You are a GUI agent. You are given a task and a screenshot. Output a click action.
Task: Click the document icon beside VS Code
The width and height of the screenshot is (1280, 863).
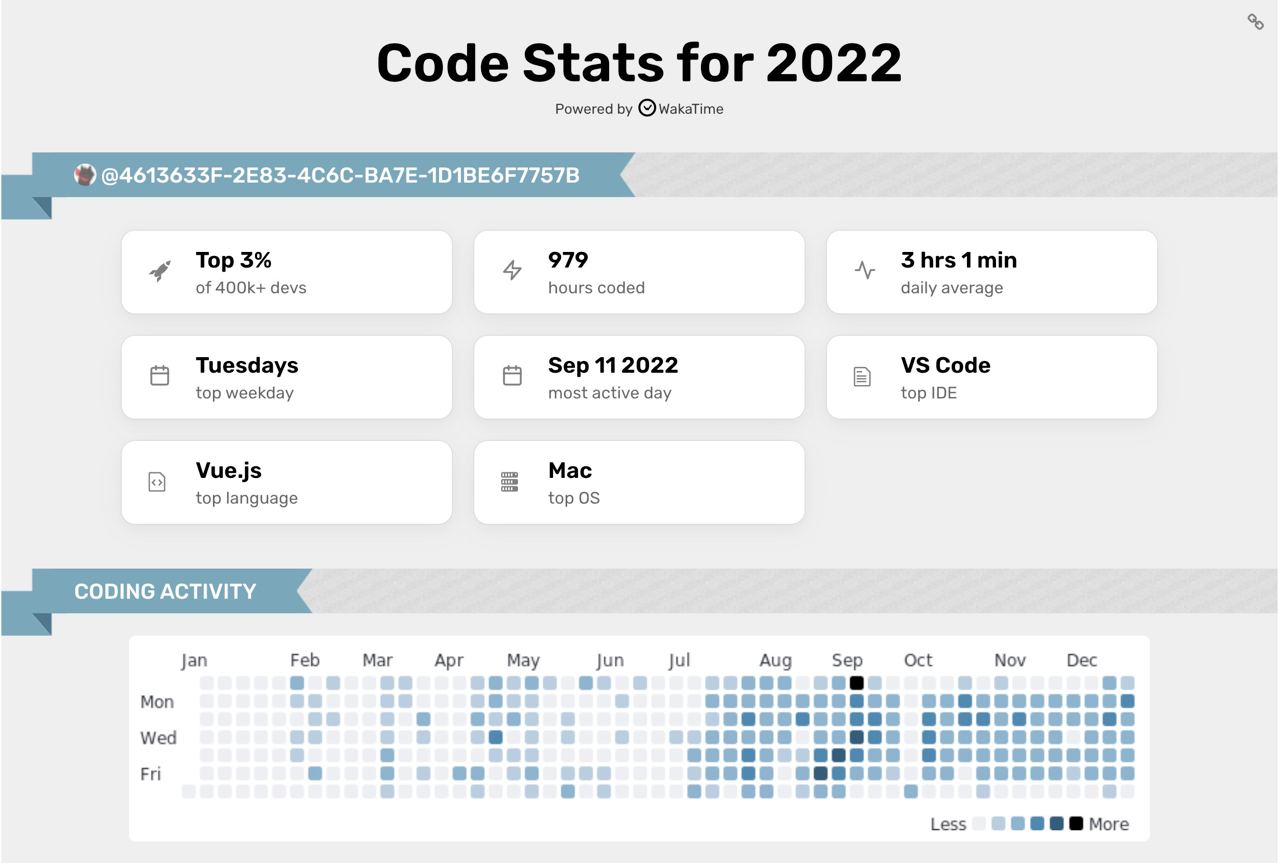(862, 377)
